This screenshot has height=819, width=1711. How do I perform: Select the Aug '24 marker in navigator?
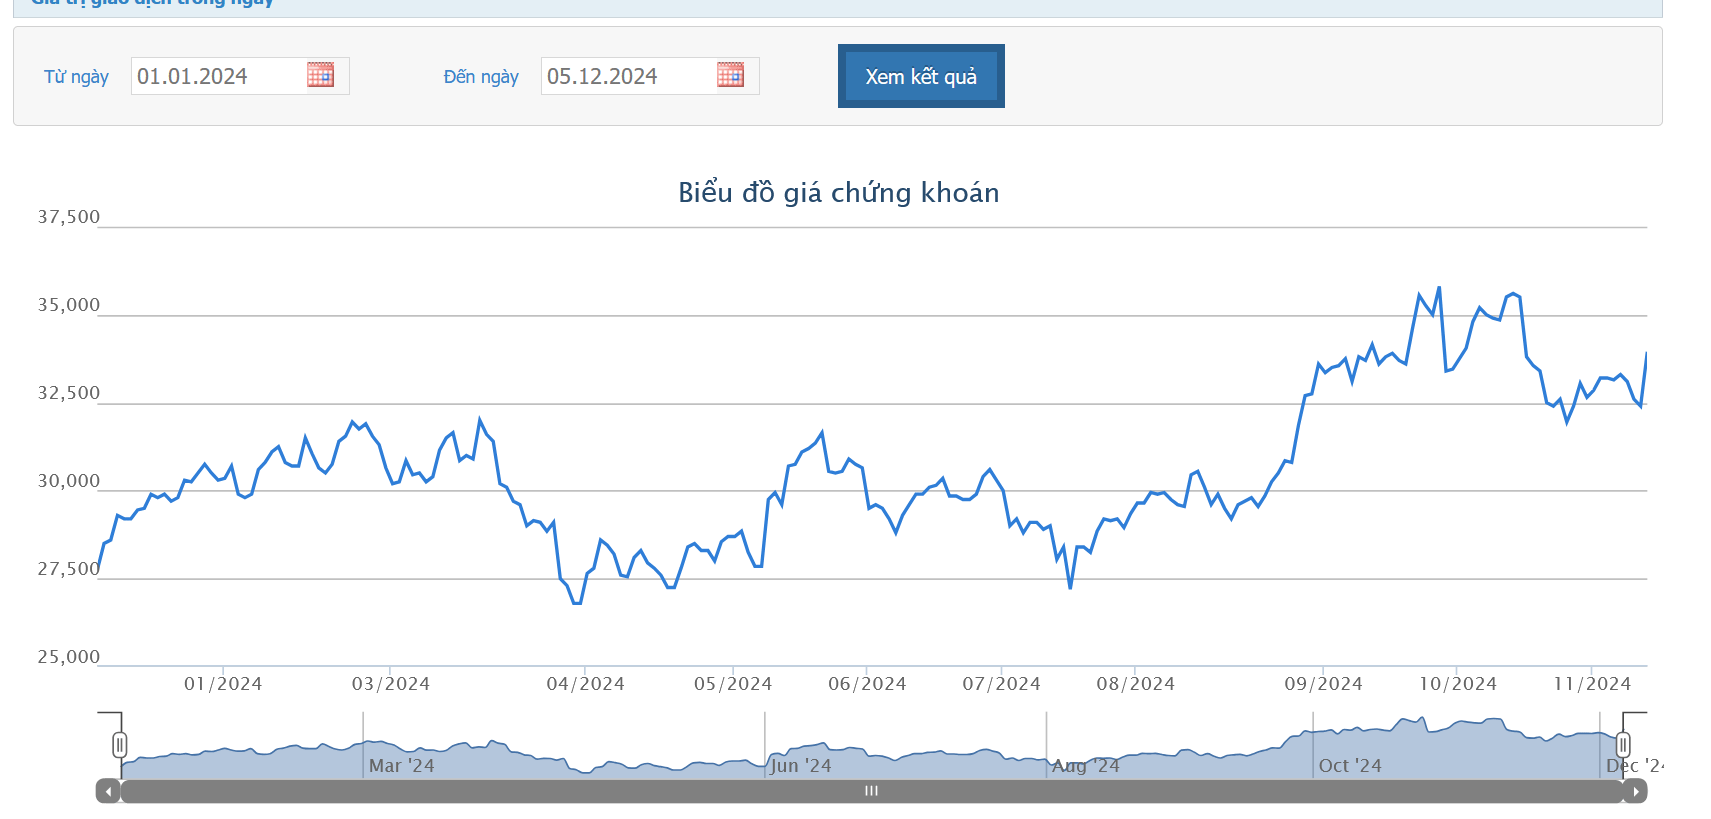click(1086, 766)
